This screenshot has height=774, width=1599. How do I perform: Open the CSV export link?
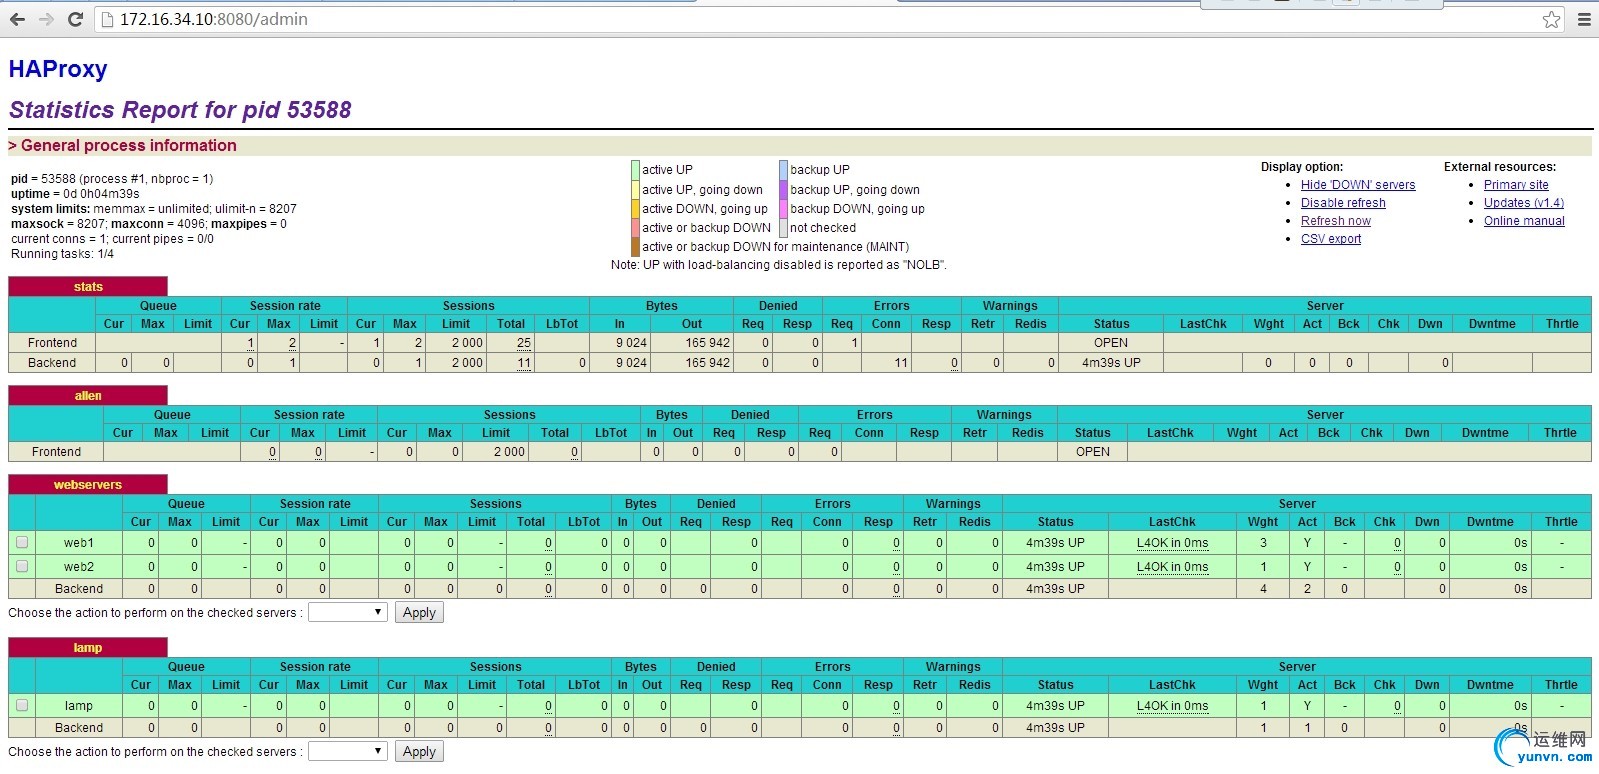coord(1330,239)
